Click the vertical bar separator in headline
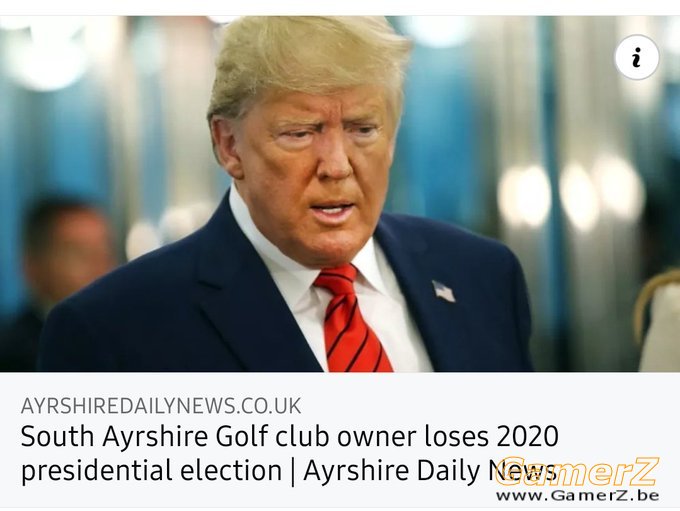The height and width of the screenshot is (511, 680). [293, 472]
